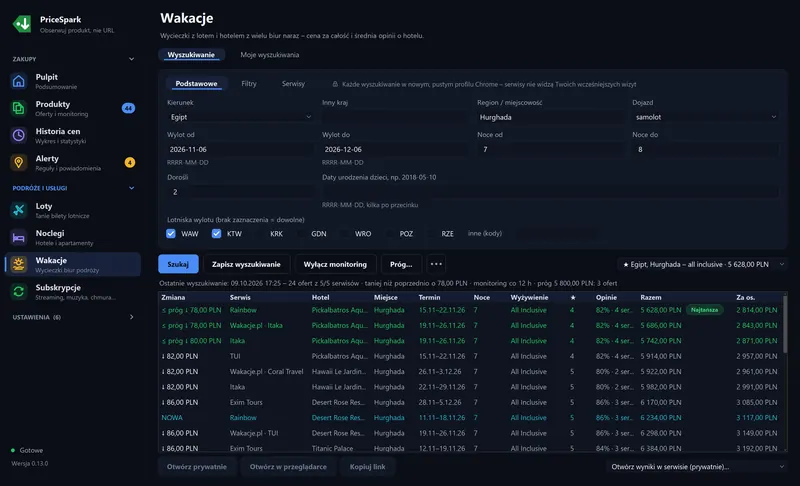
Task: Open Produkty via its copy icon
Action: pyautogui.click(x=19, y=108)
